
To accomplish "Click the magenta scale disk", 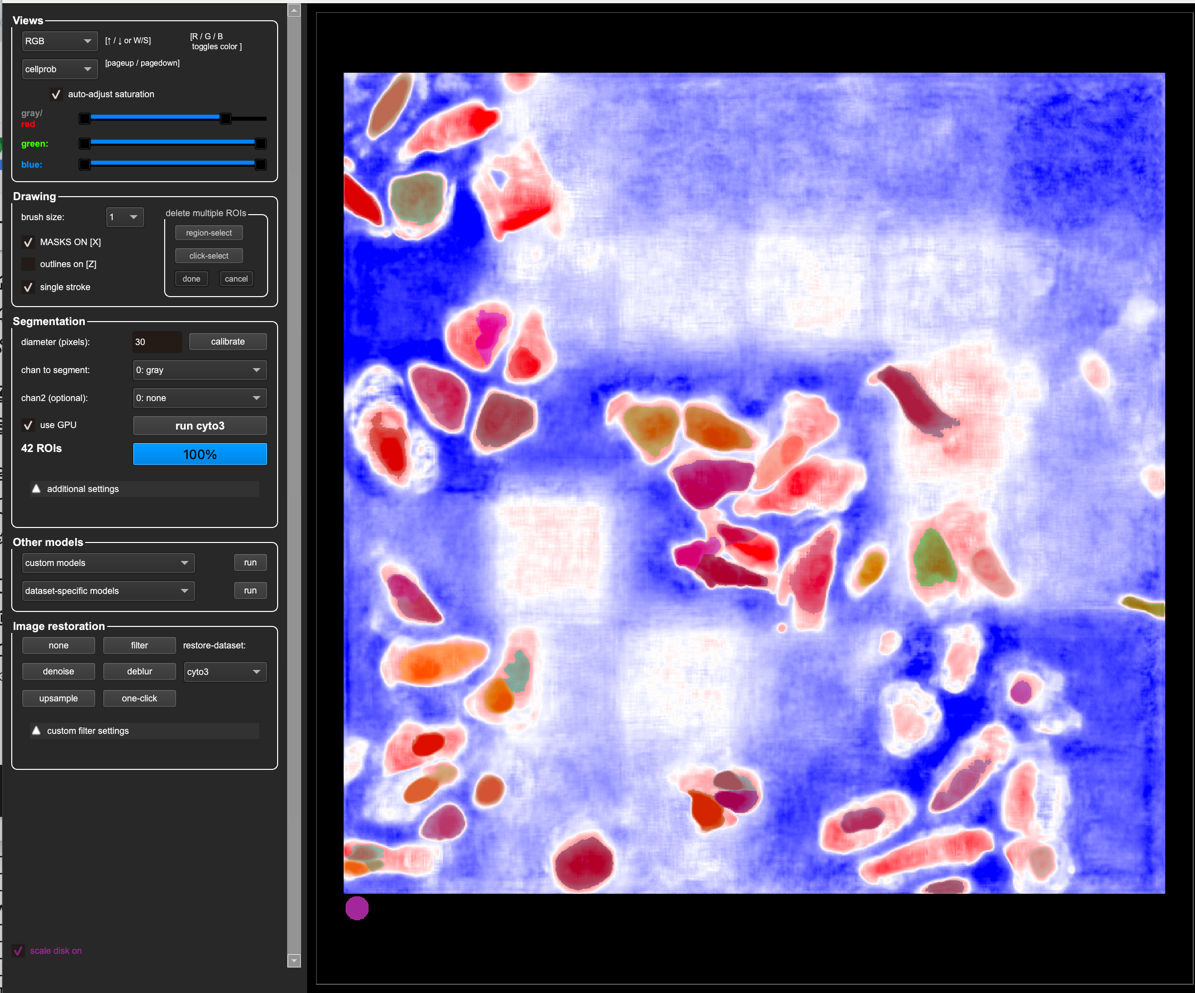I will click(357, 908).
